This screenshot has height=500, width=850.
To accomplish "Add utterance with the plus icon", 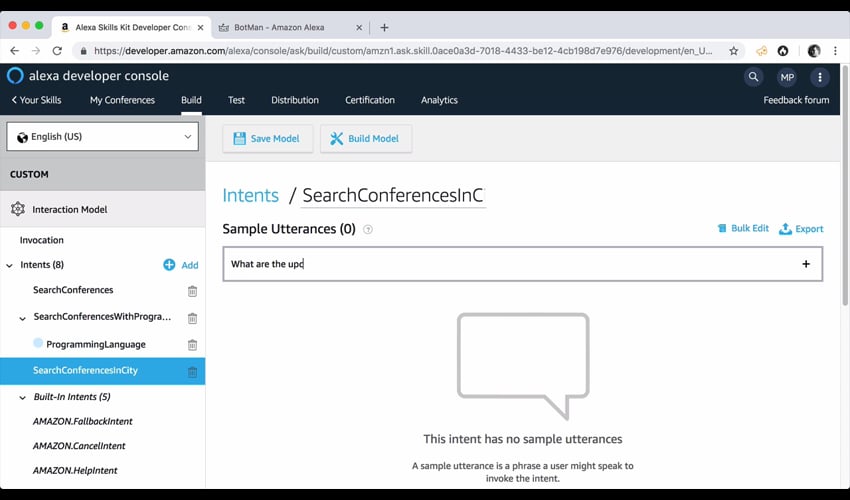I will (x=806, y=264).
